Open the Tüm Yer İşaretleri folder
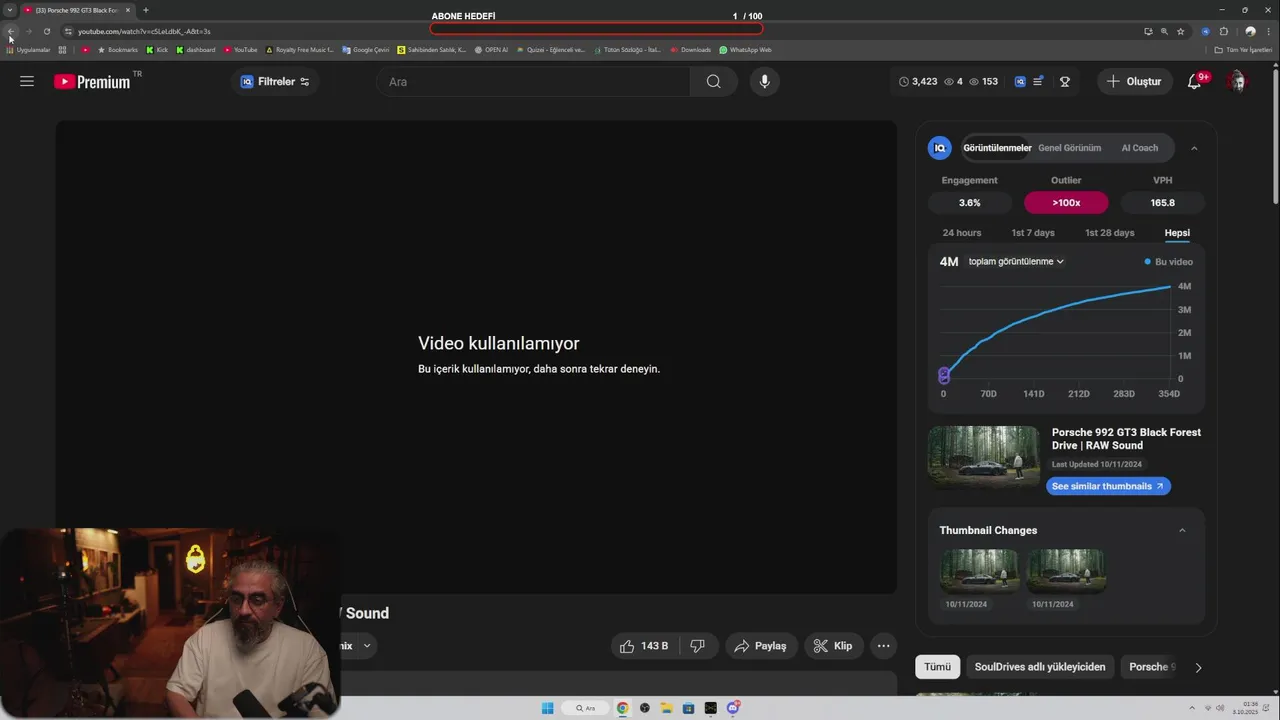This screenshot has height=720, width=1280. (x=1243, y=49)
